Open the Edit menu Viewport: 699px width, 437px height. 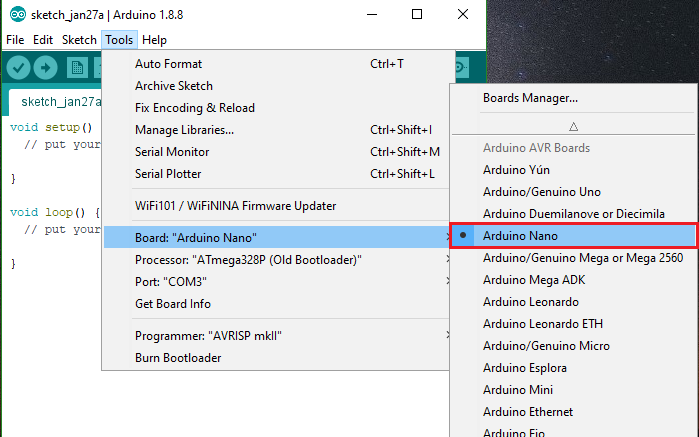[43, 40]
